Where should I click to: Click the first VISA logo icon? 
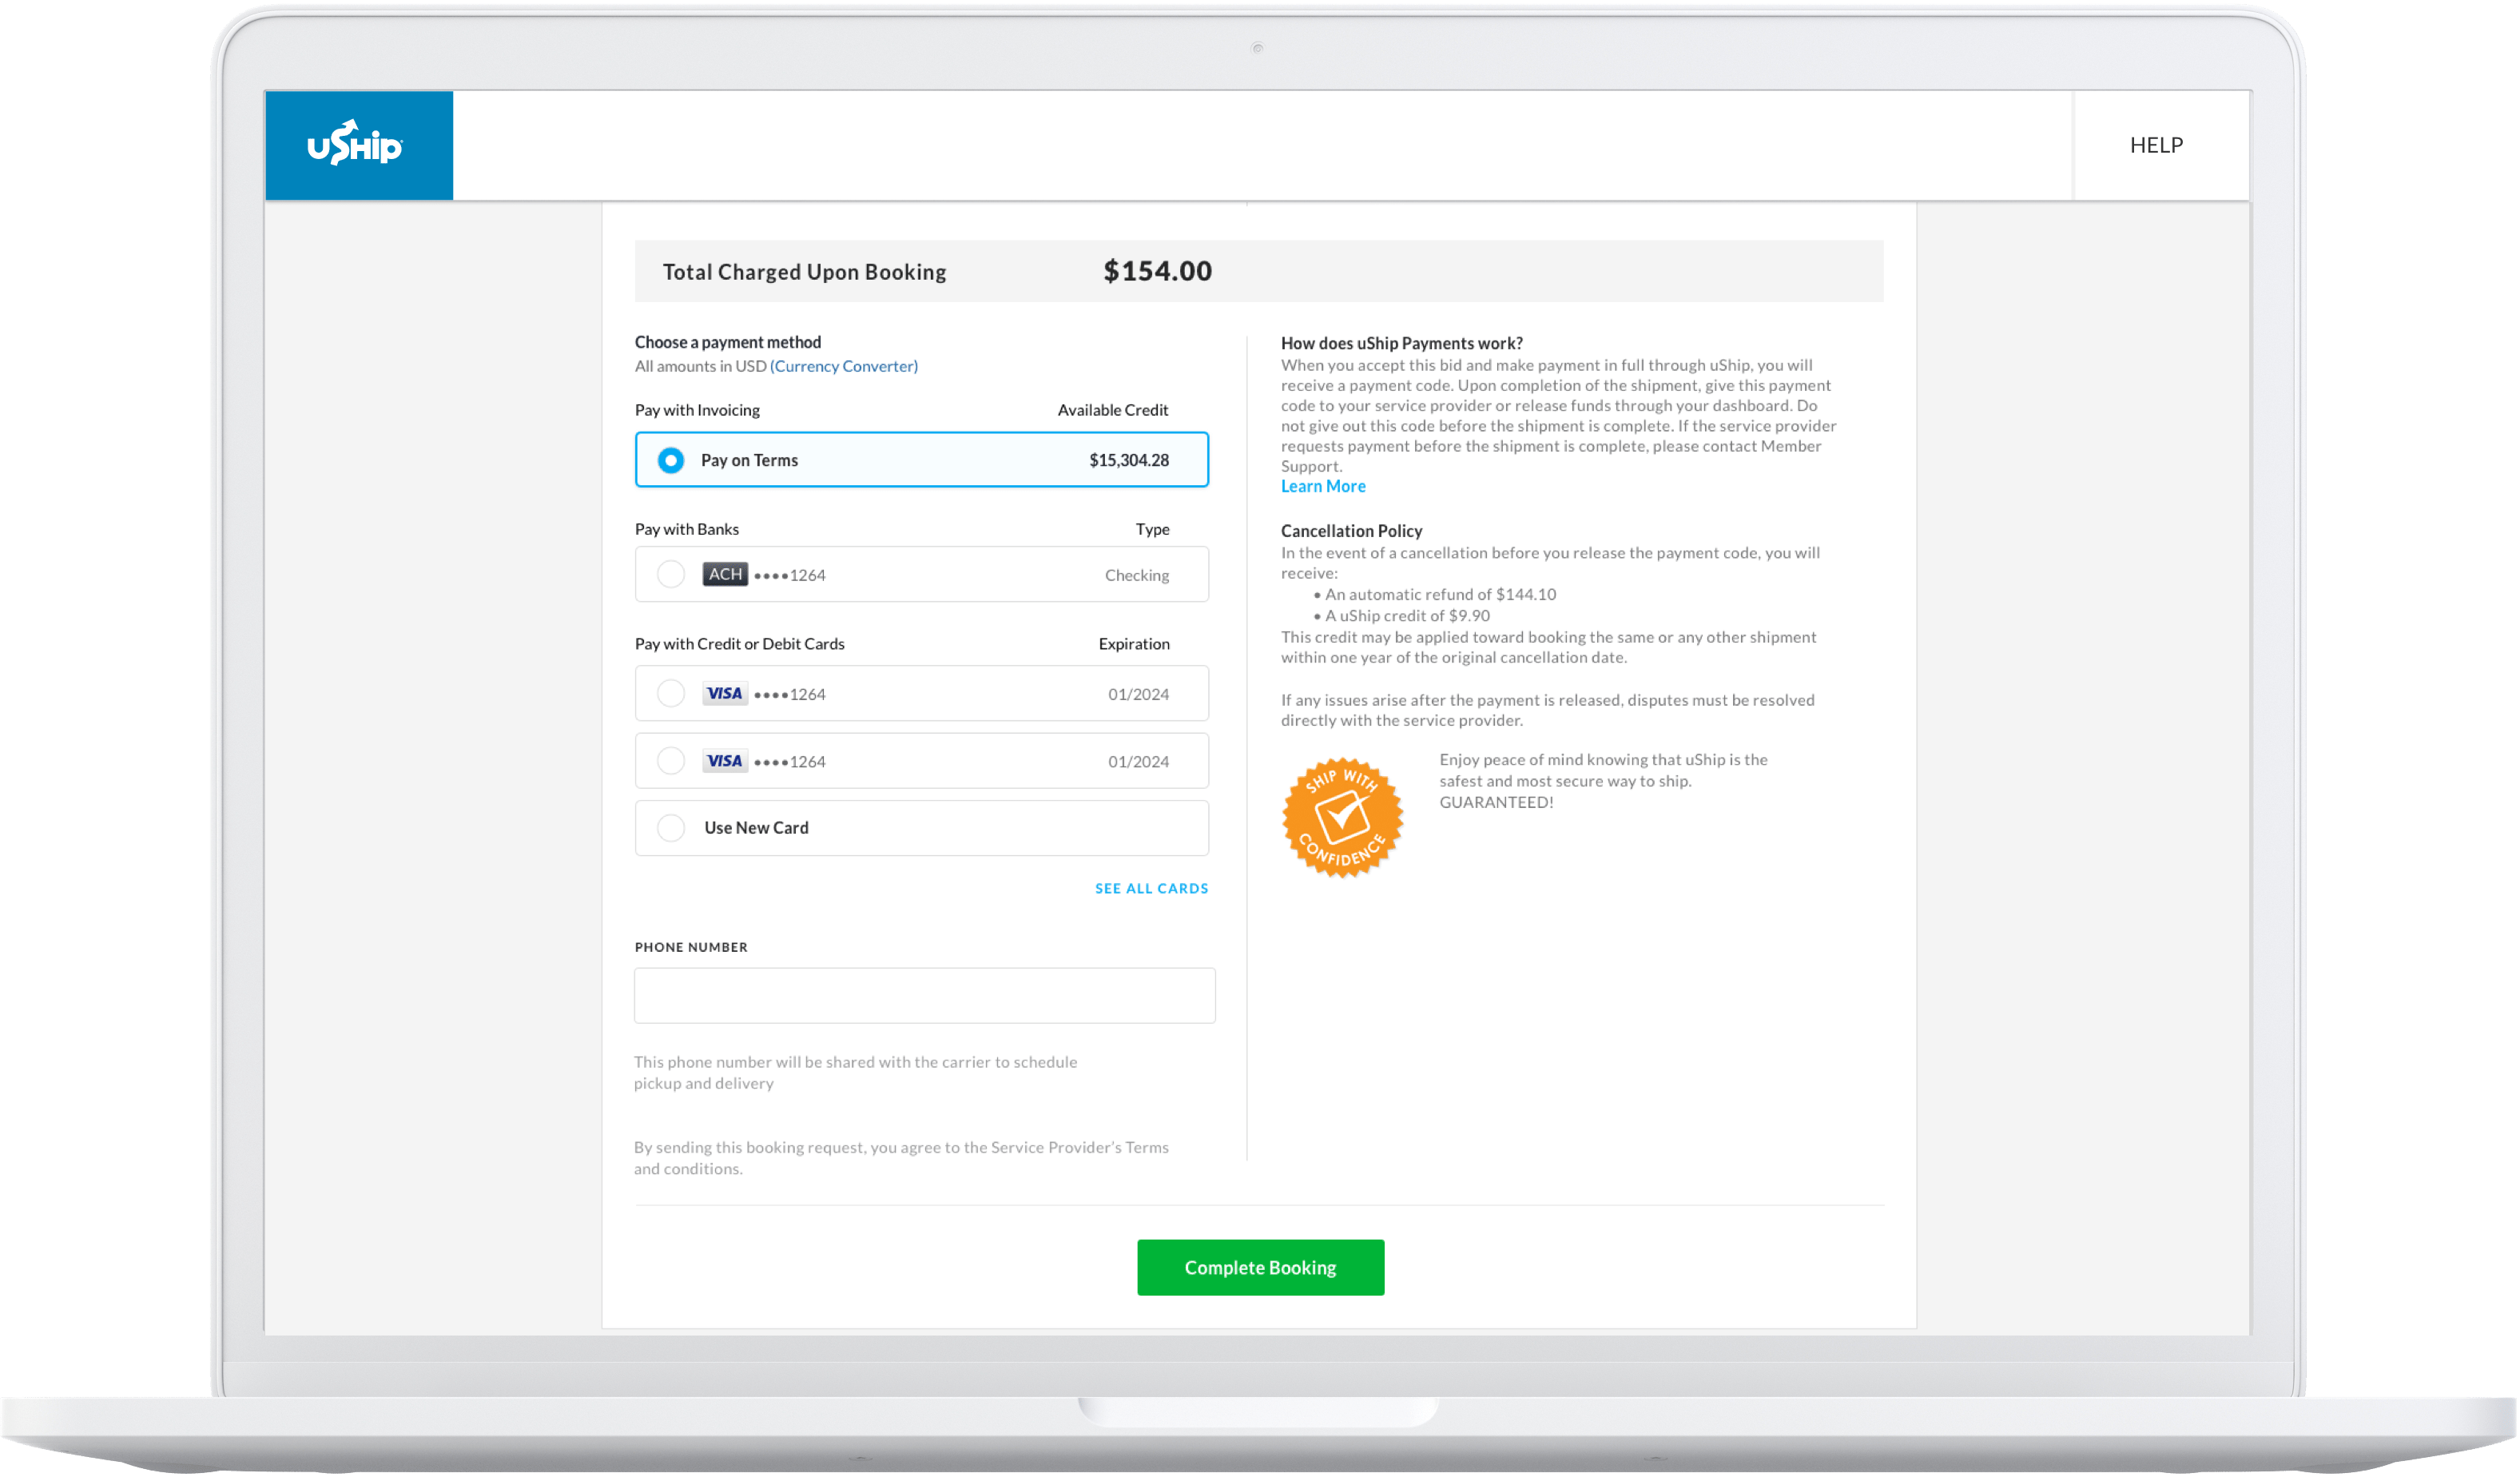[x=724, y=693]
